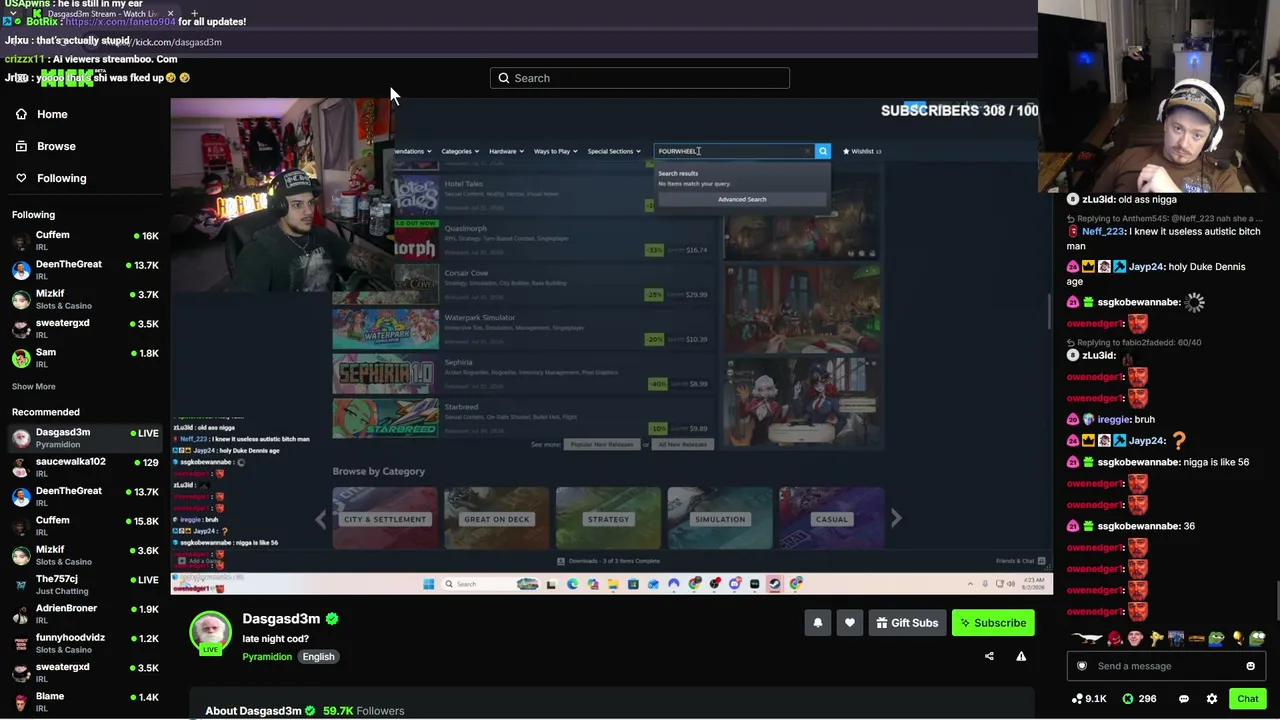Follow the channel with the heart button
This screenshot has height=720, width=1280.
tap(850, 623)
